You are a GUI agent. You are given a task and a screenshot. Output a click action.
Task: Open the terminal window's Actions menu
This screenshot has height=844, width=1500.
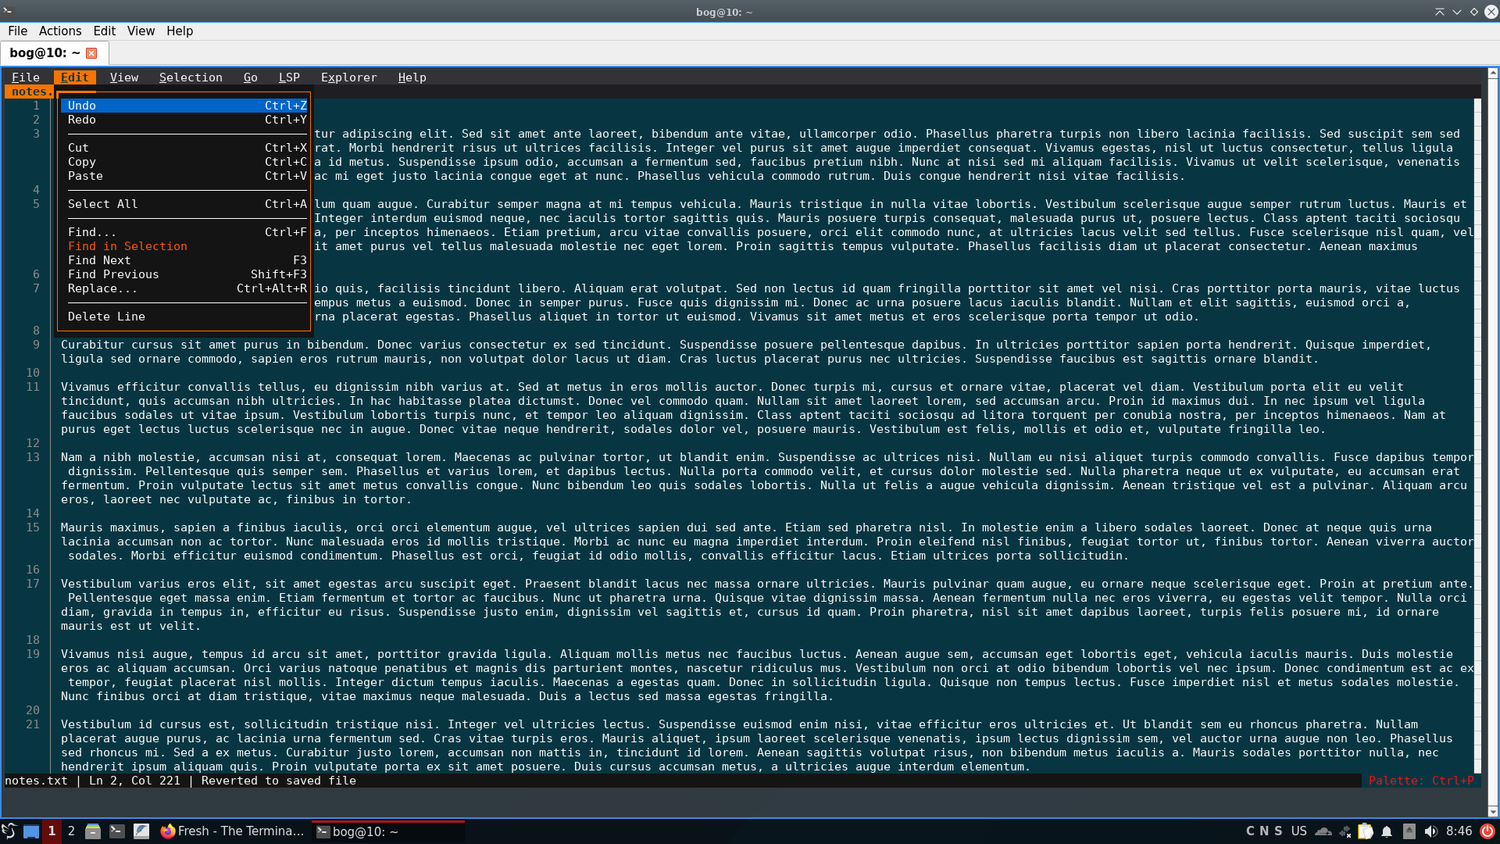coord(60,31)
